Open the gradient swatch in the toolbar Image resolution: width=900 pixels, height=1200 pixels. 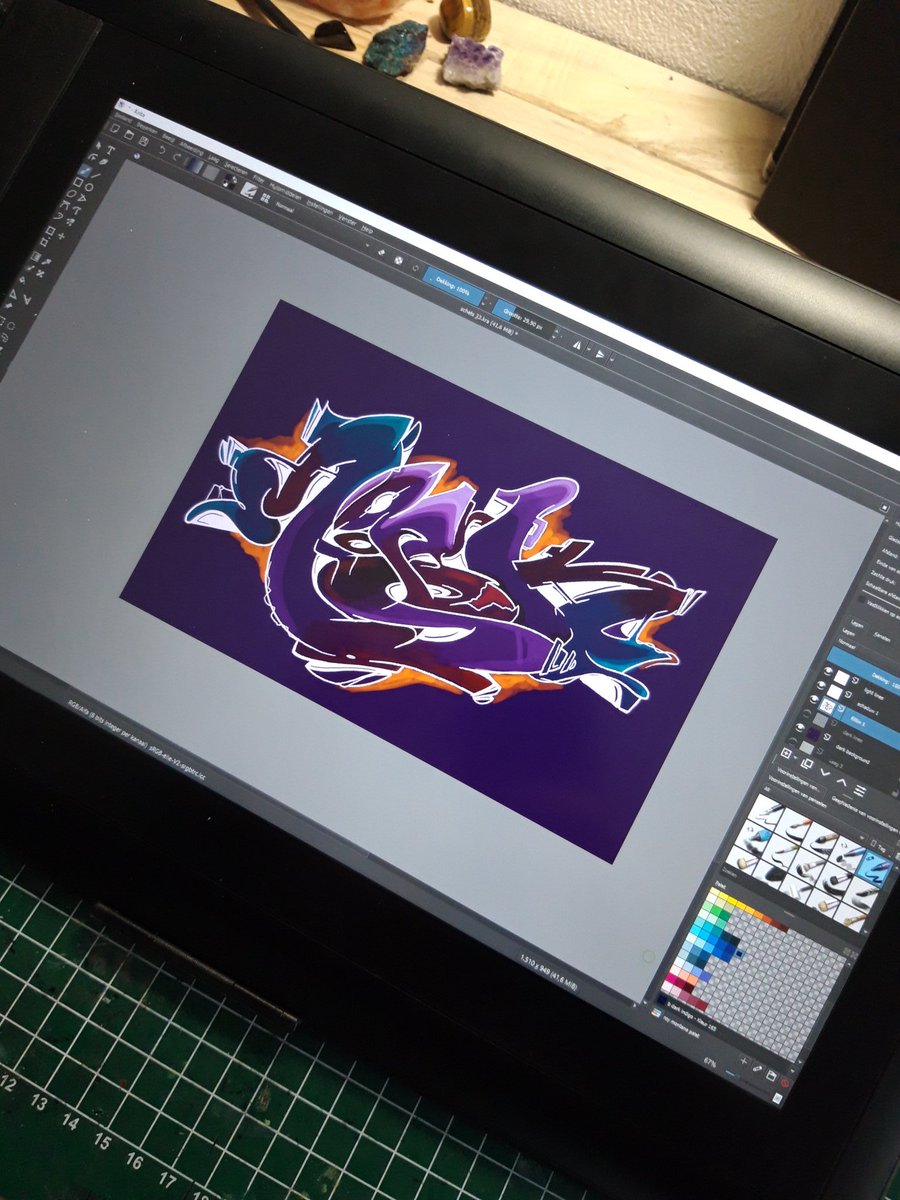tap(193, 165)
